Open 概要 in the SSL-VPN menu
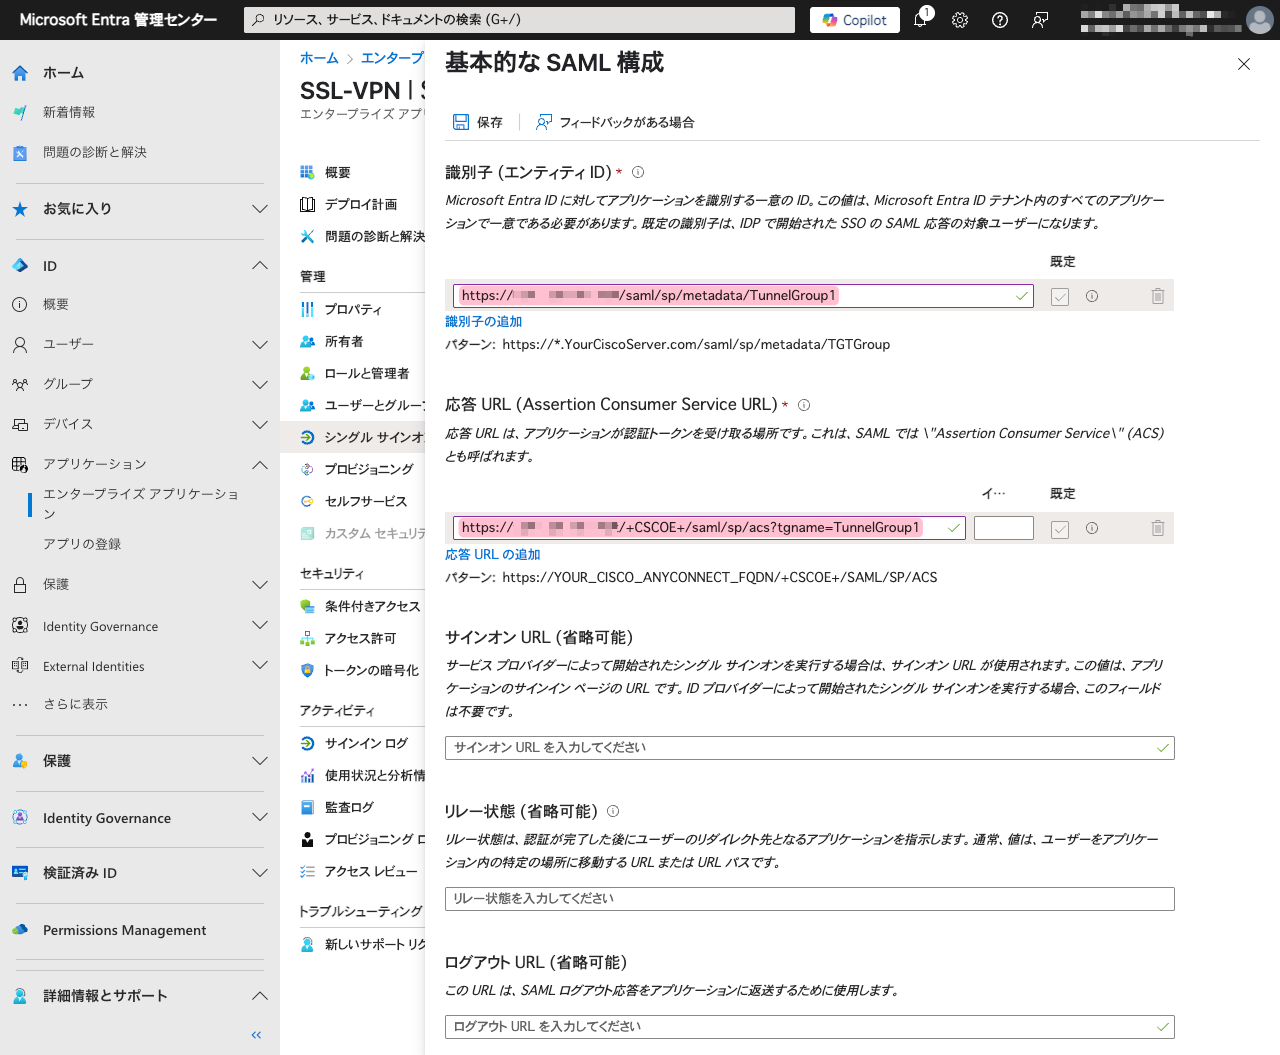This screenshot has height=1055, width=1280. (x=337, y=172)
